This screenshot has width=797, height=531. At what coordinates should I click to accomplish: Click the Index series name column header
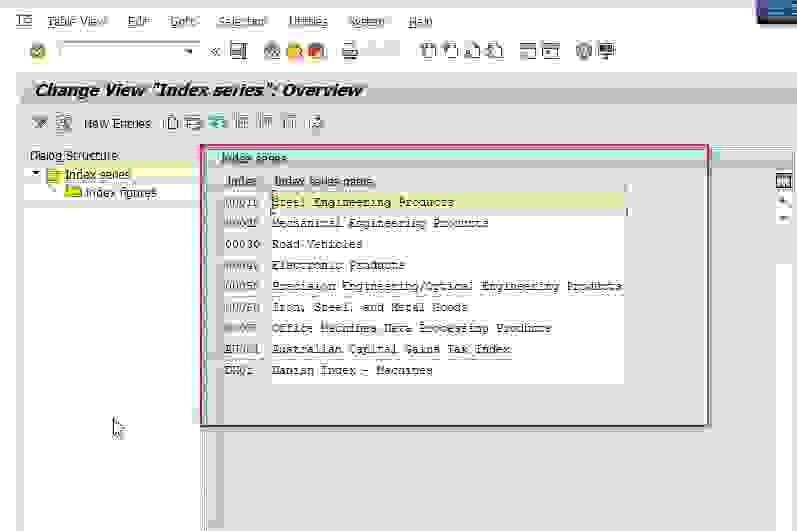pos(324,180)
